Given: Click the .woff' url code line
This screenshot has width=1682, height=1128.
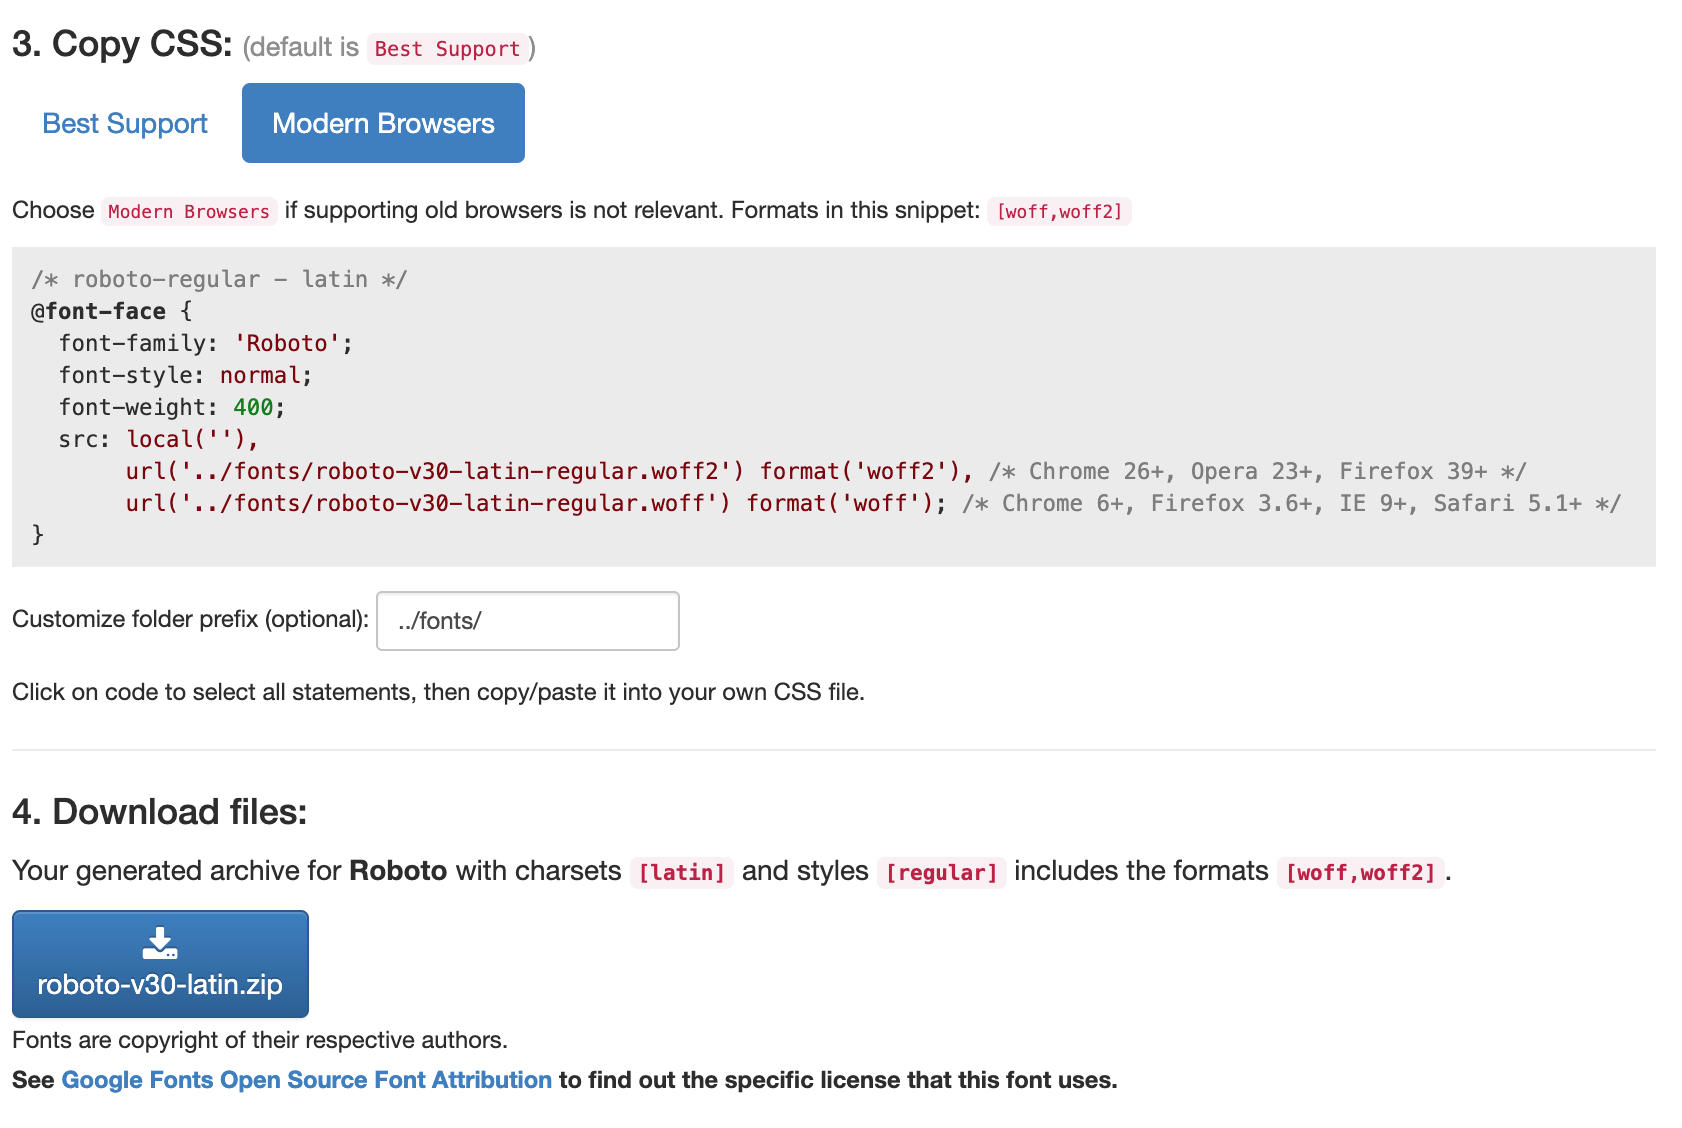Looking at the screenshot, I should 536,503.
